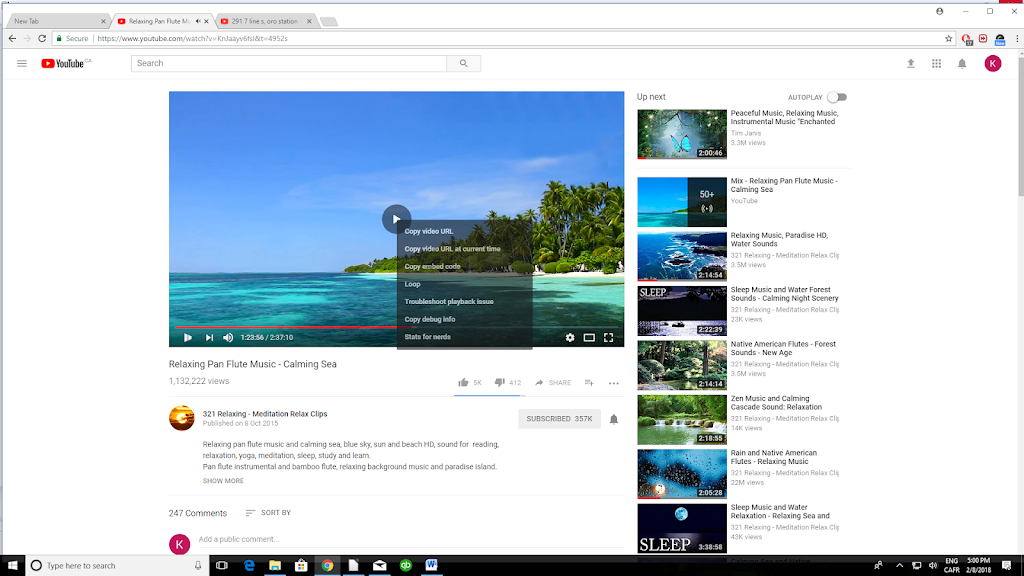Switch to the '291 7 line s' tab

tap(266, 22)
